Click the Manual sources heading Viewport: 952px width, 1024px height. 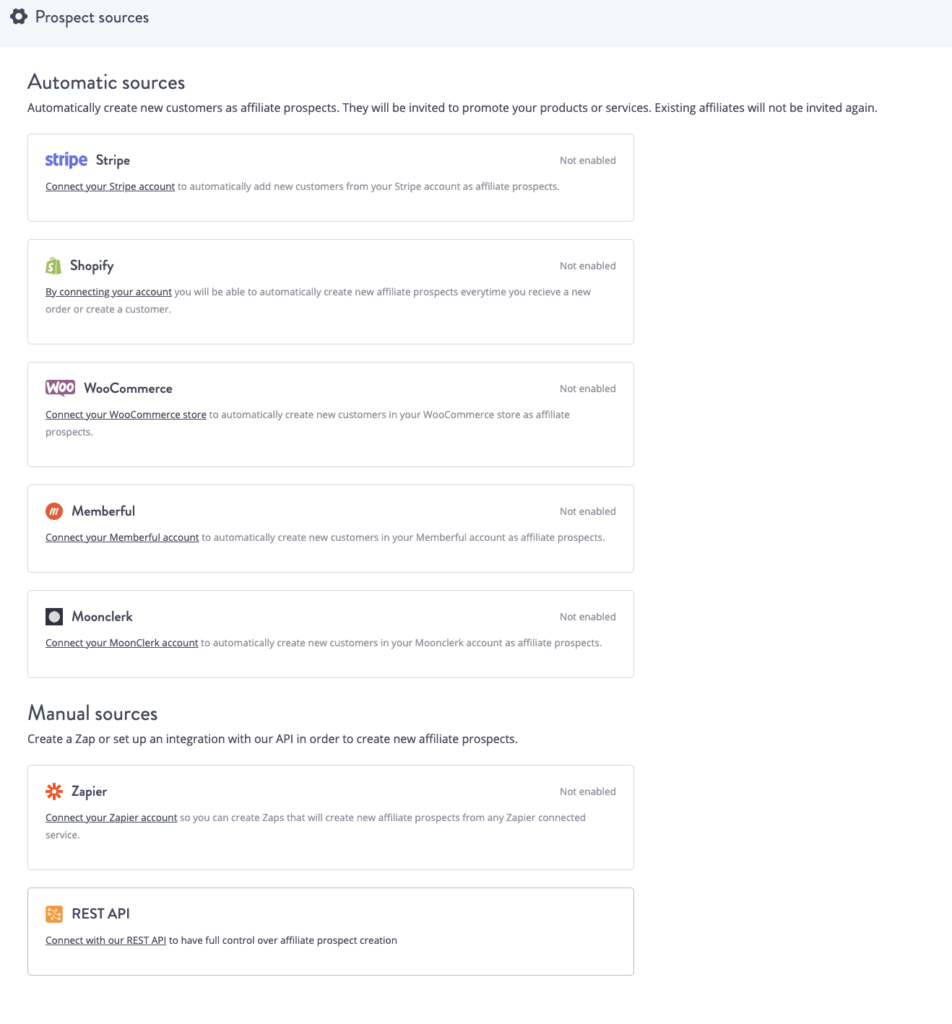(x=92, y=713)
